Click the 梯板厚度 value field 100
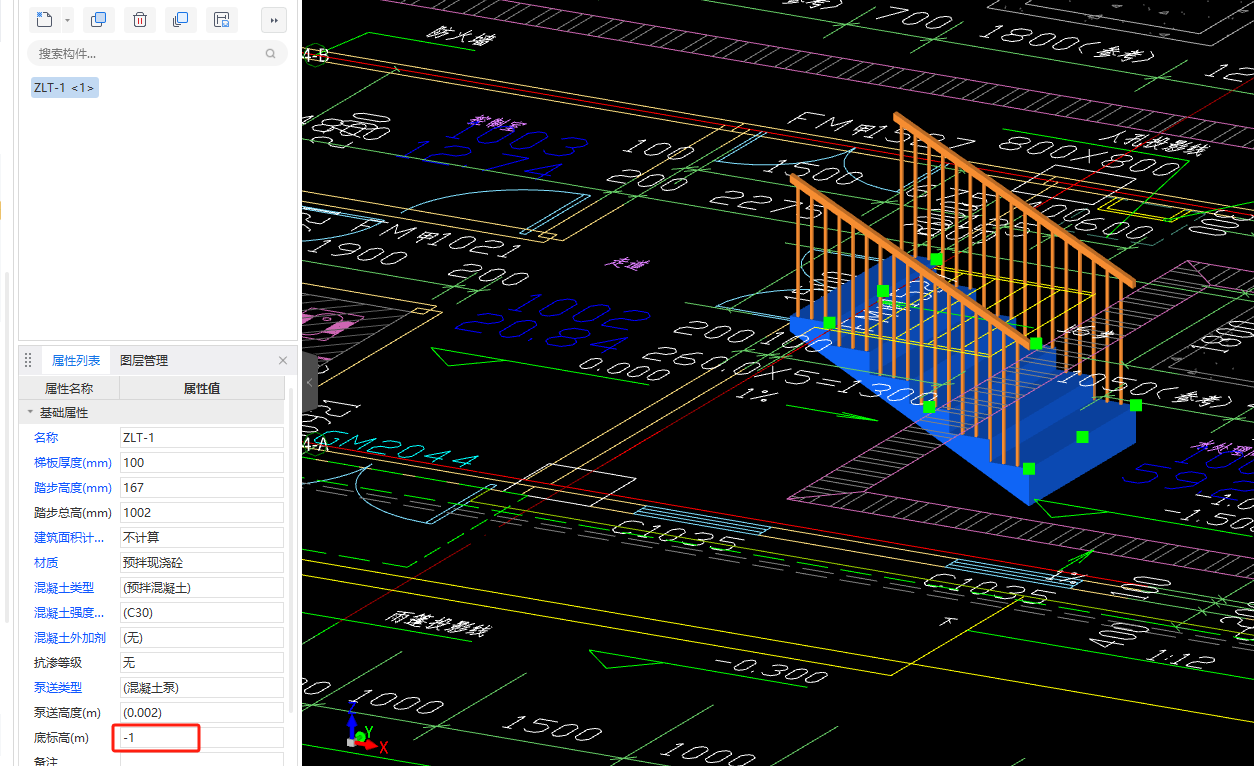The height and width of the screenshot is (766, 1254). [201, 462]
